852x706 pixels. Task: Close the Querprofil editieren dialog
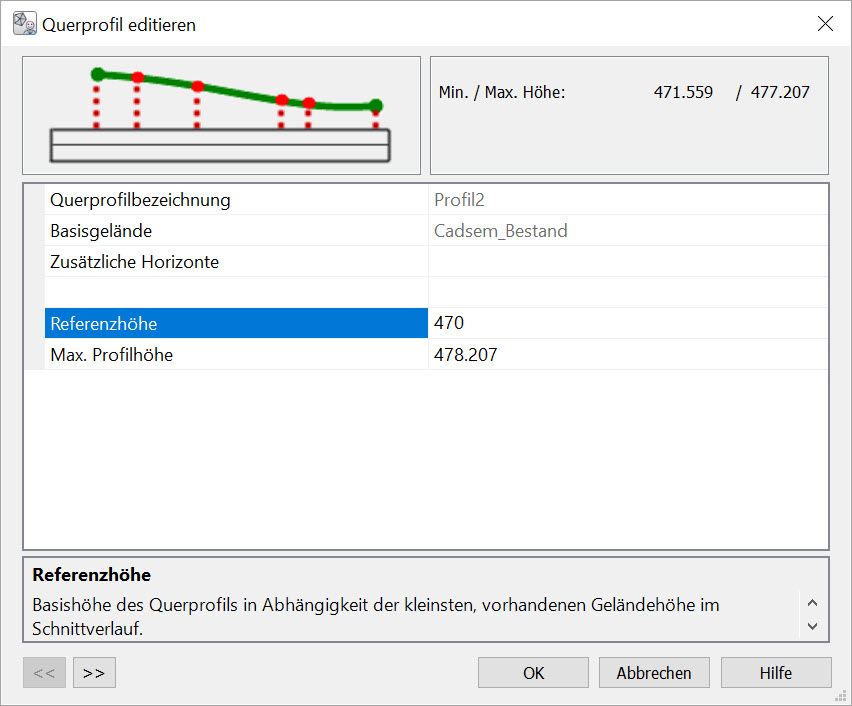coord(825,24)
